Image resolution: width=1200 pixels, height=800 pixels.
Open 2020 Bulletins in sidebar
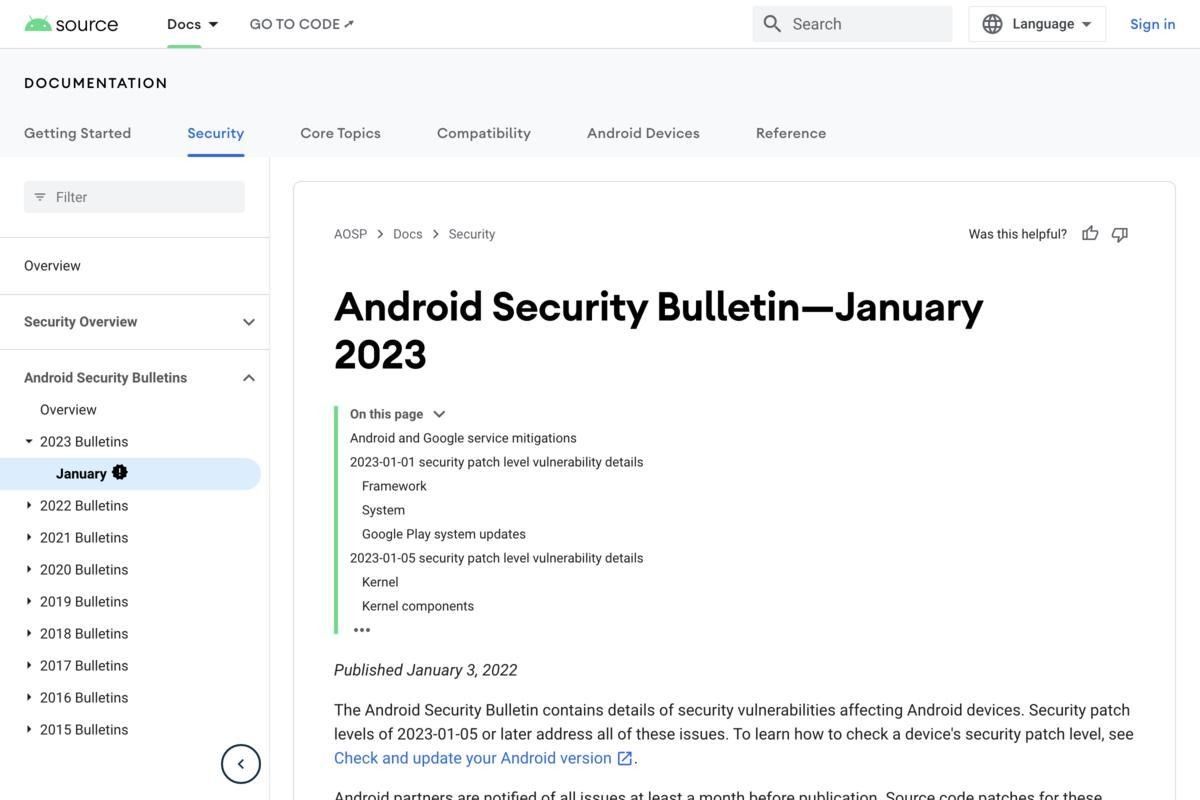tap(84, 570)
